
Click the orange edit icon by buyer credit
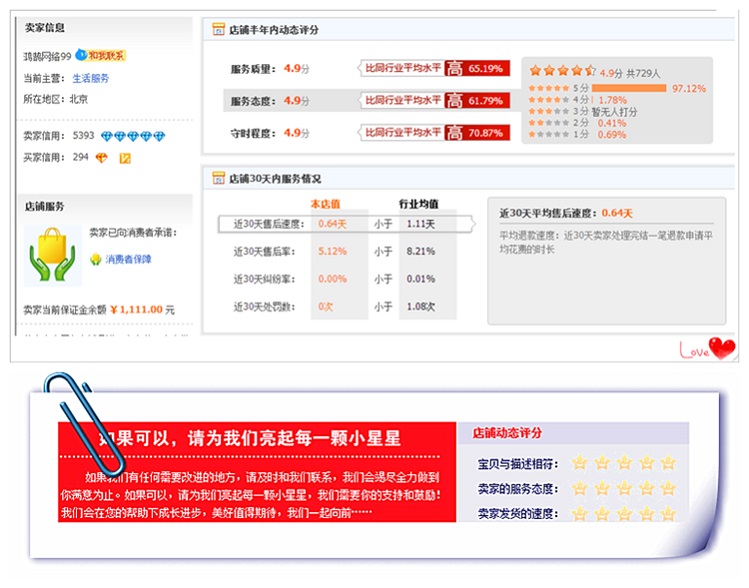tap(125, 158)
